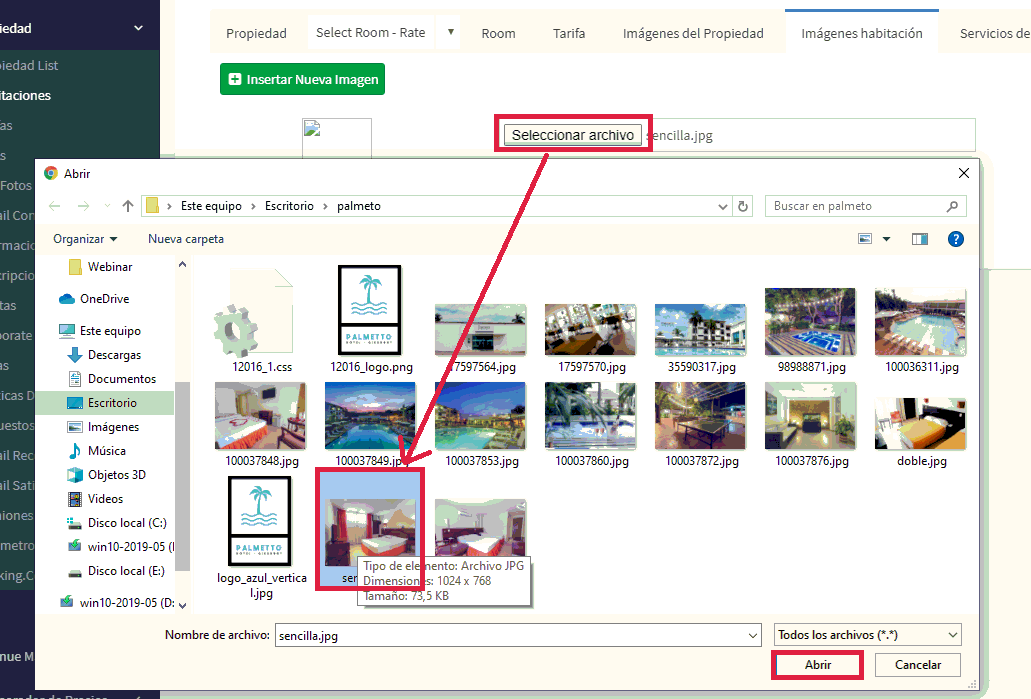Open the Organizar dropdown menu
The width and height of the screenshot is (1031, 699).
85,239
